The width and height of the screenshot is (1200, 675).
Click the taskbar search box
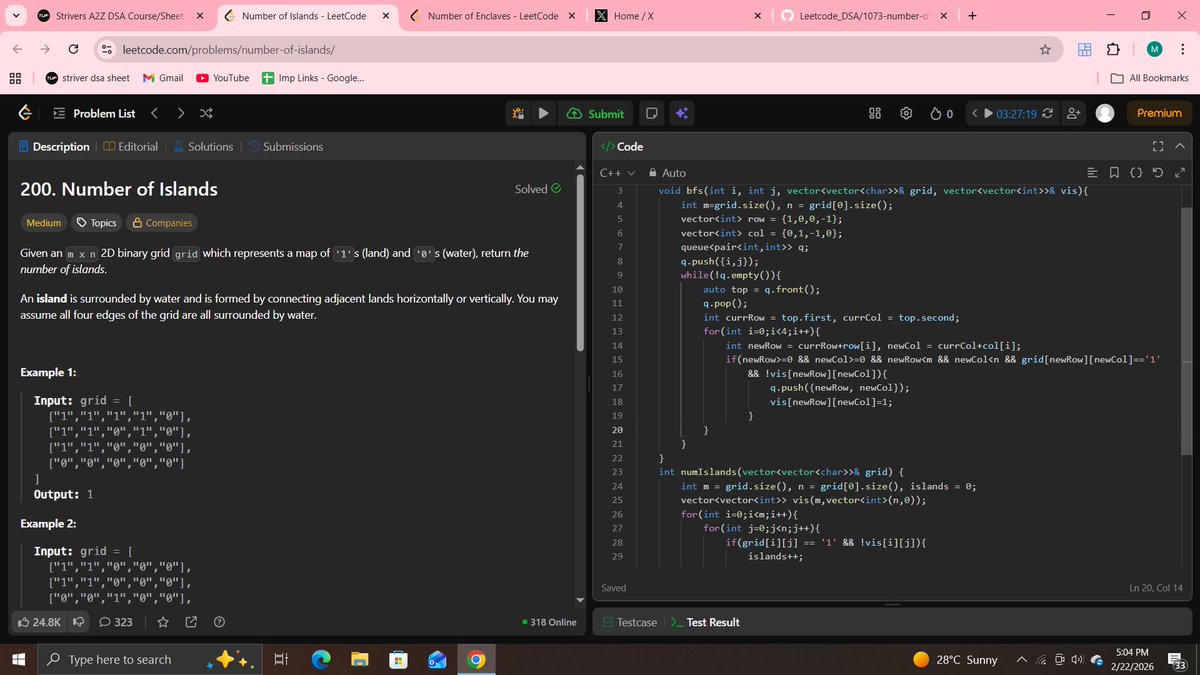click(150, 660)
